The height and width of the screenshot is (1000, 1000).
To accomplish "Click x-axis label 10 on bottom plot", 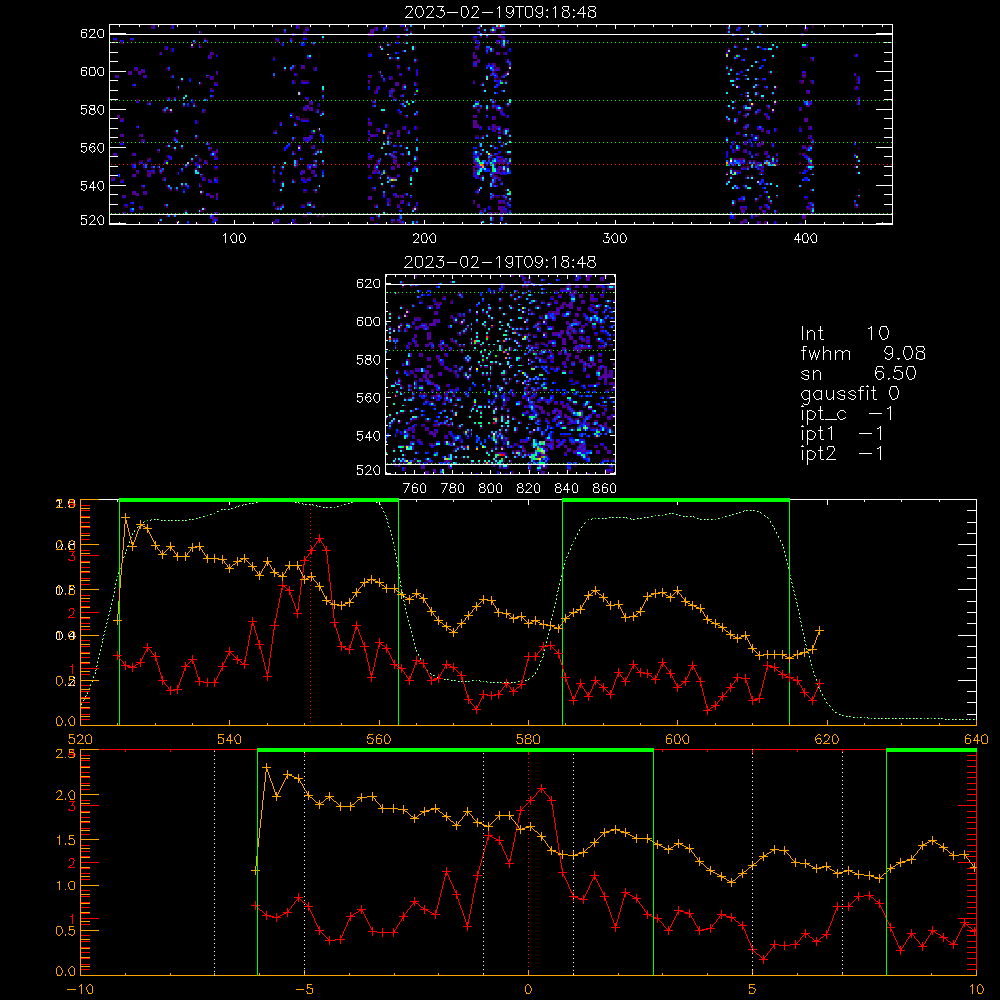I will point(976,990).
